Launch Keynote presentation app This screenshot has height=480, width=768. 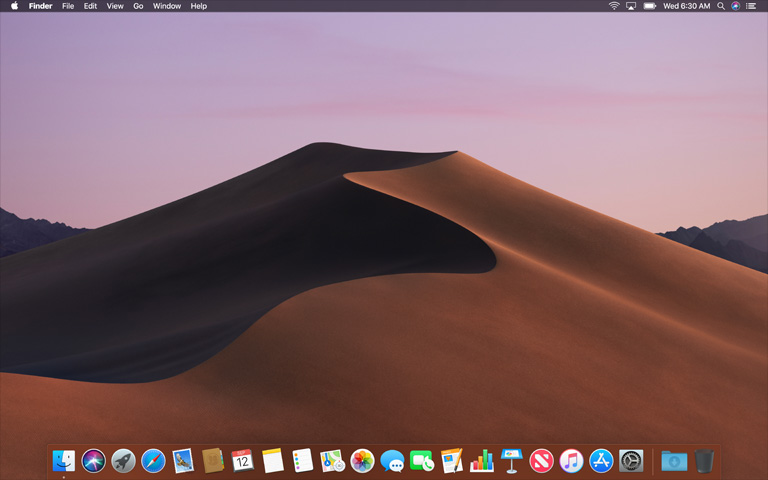[x=512, y=461]
